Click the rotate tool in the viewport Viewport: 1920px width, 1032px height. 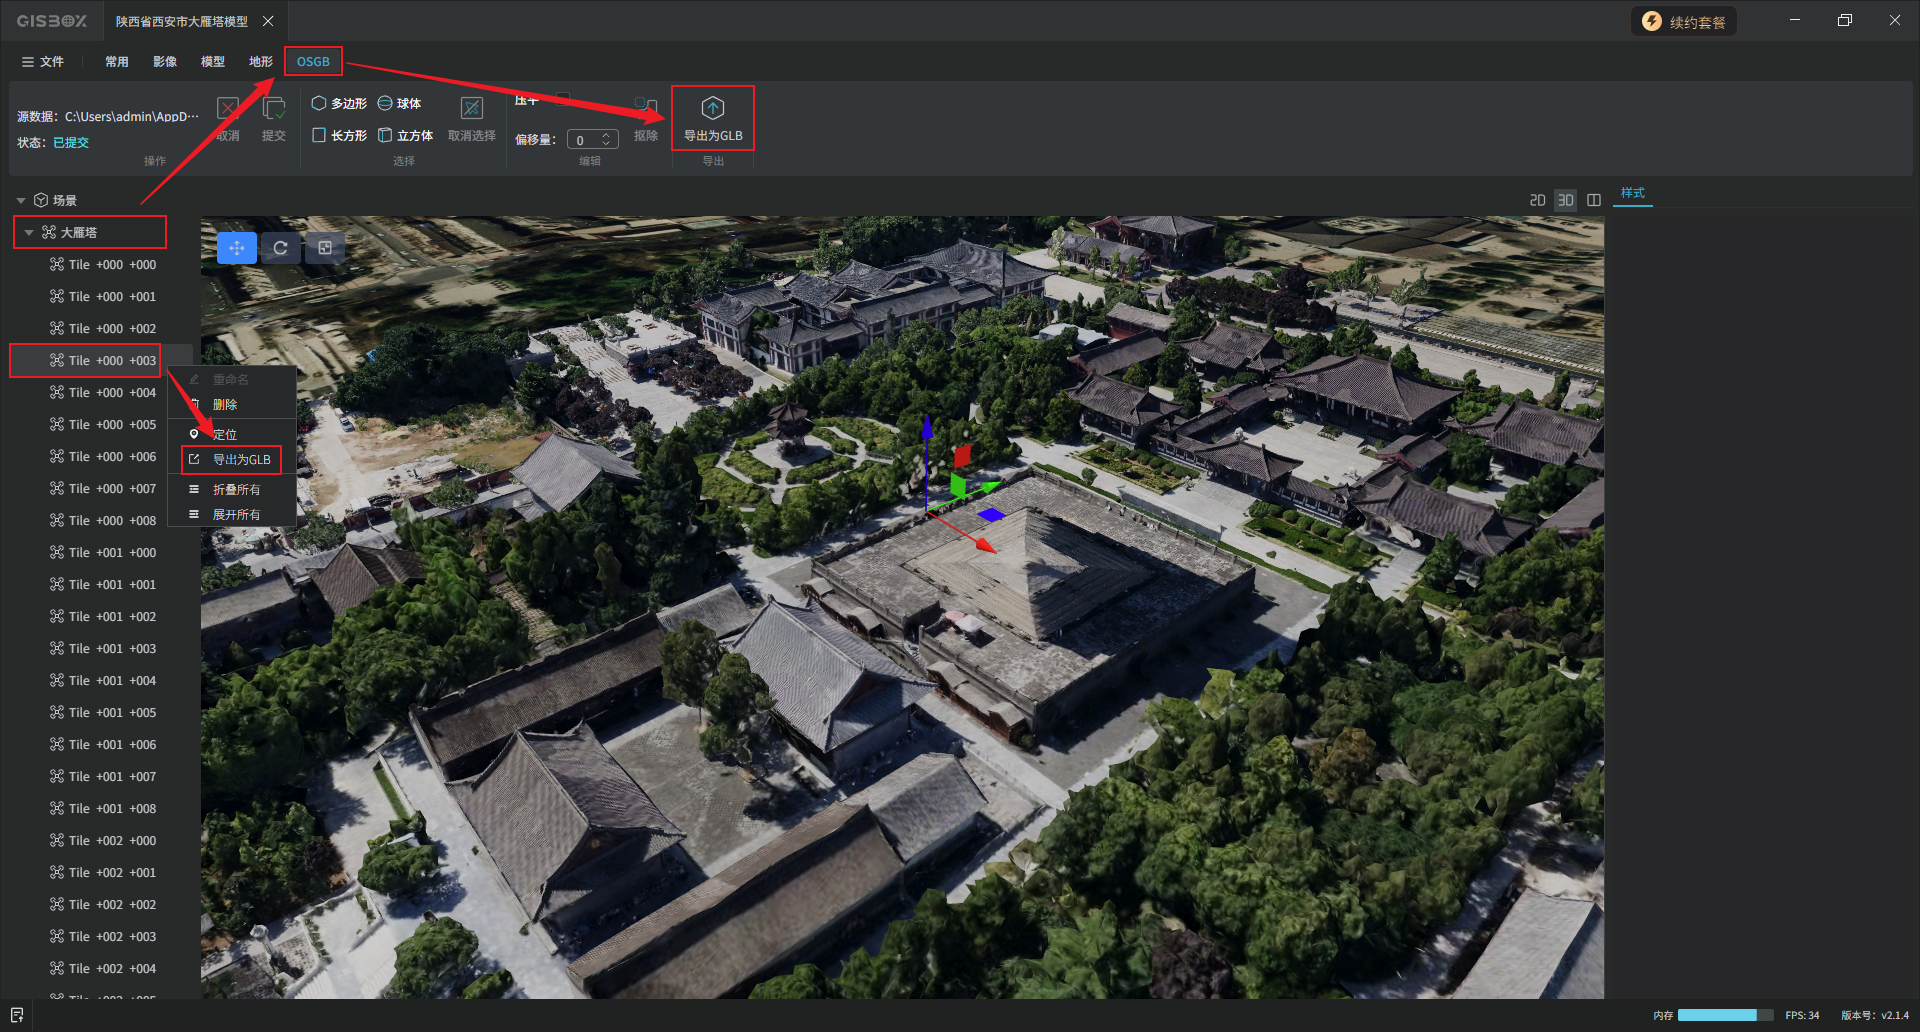click(x=281, y=248)
